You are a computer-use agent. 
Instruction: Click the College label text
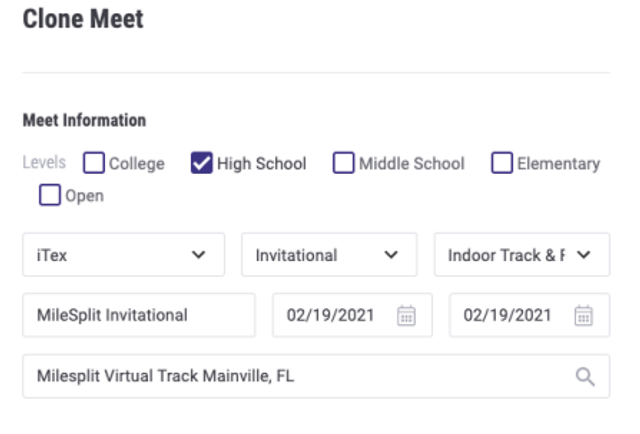[137, 164]
